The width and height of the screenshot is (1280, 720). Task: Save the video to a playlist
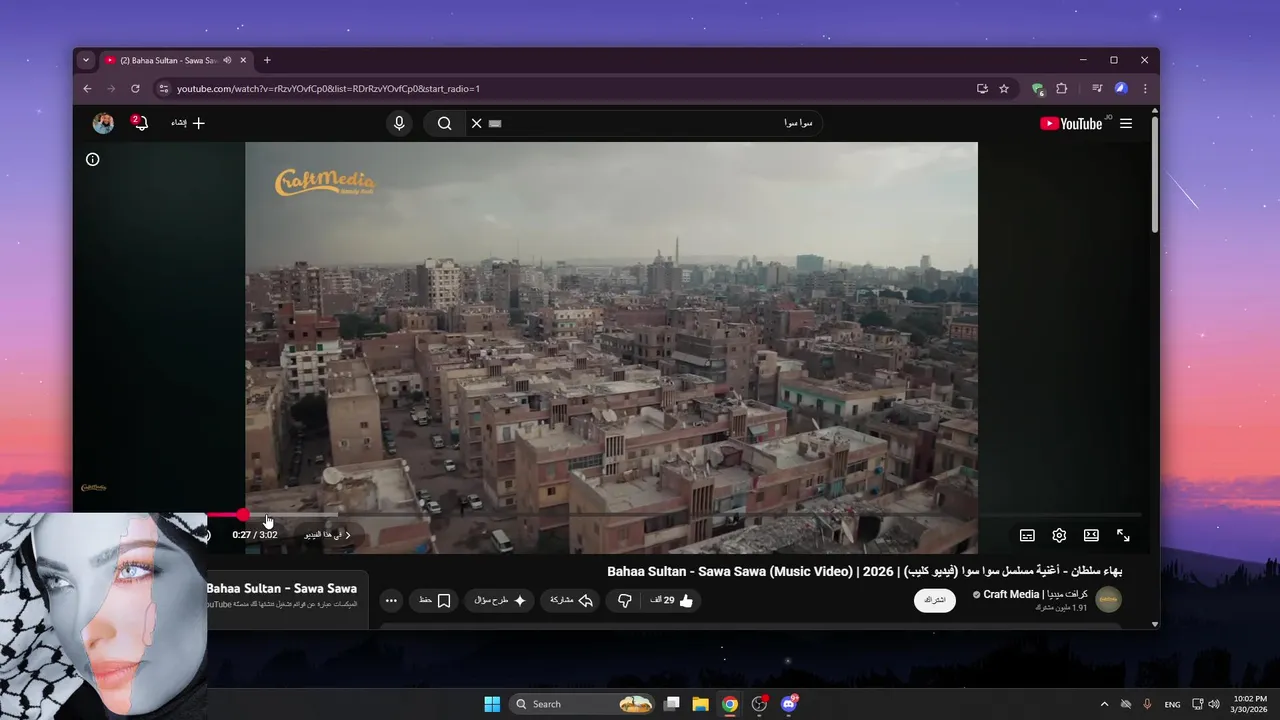435,600
